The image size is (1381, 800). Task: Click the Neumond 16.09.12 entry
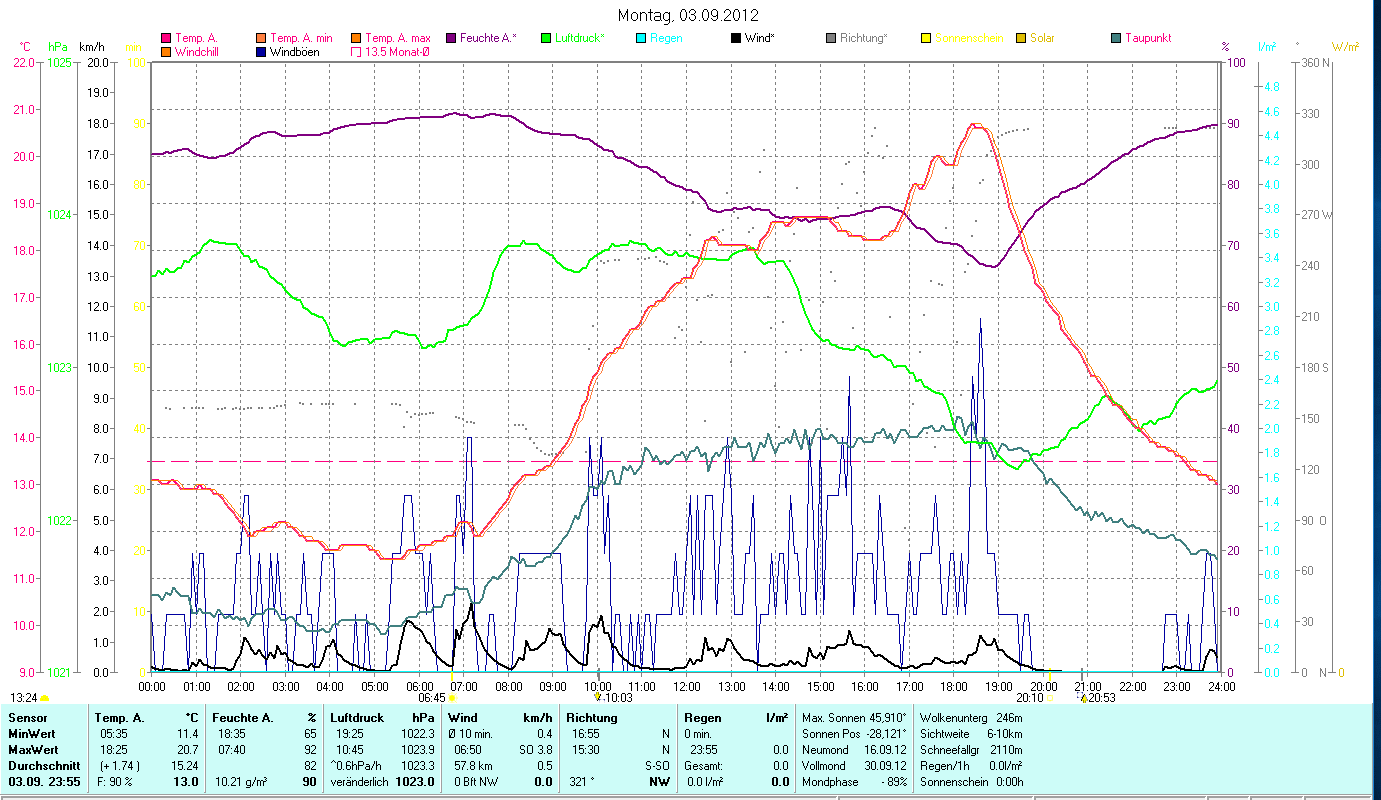point(855,749)
